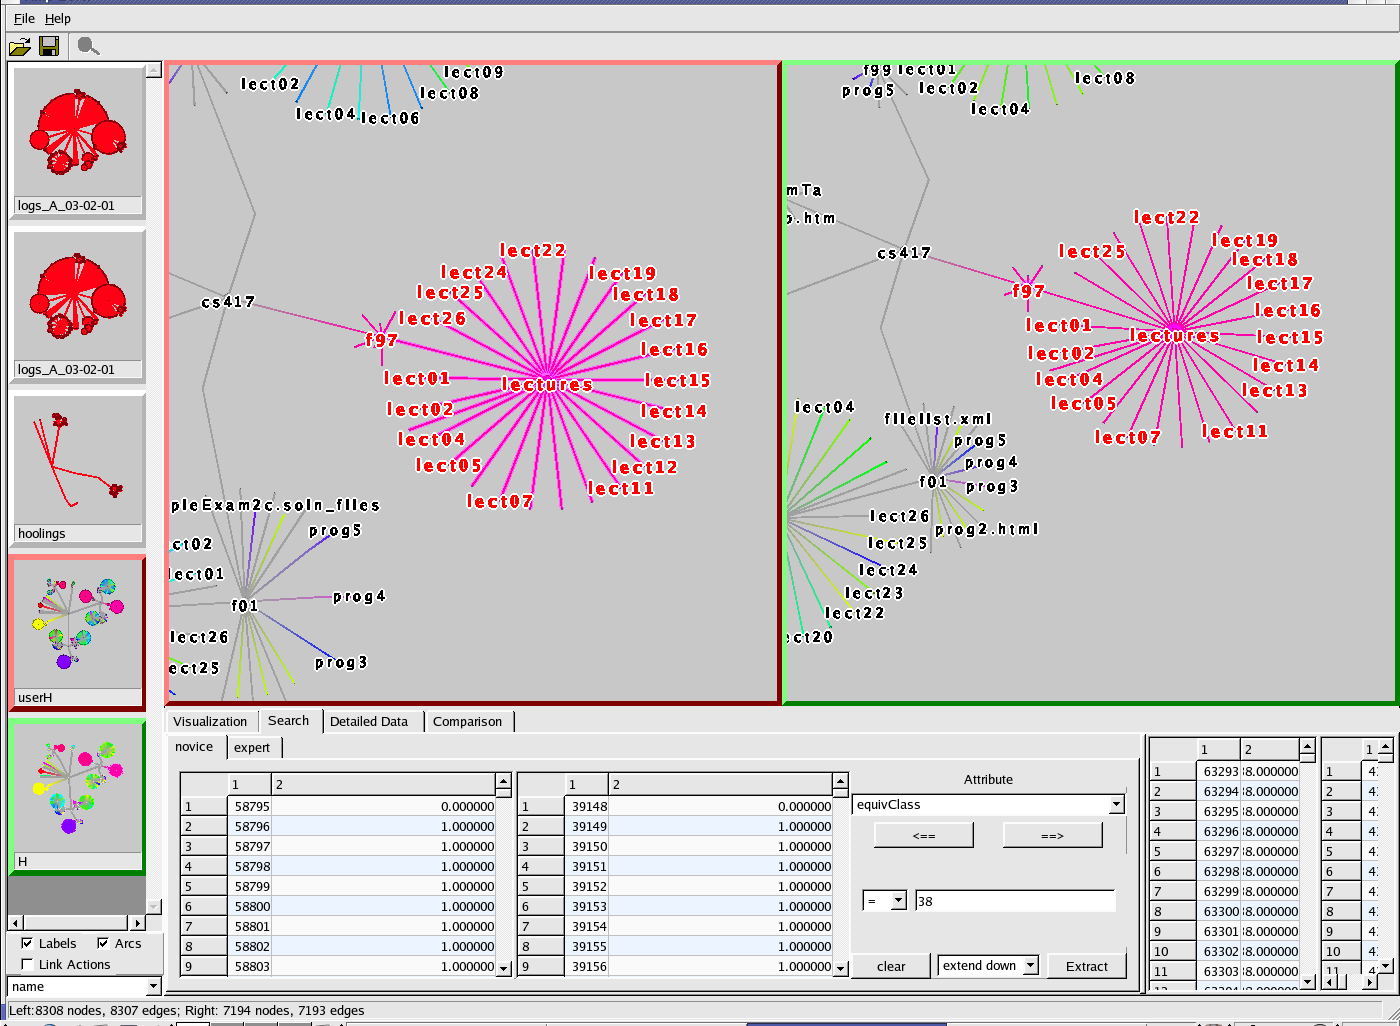
Task: Click the clear button
Action: point(890,966)
